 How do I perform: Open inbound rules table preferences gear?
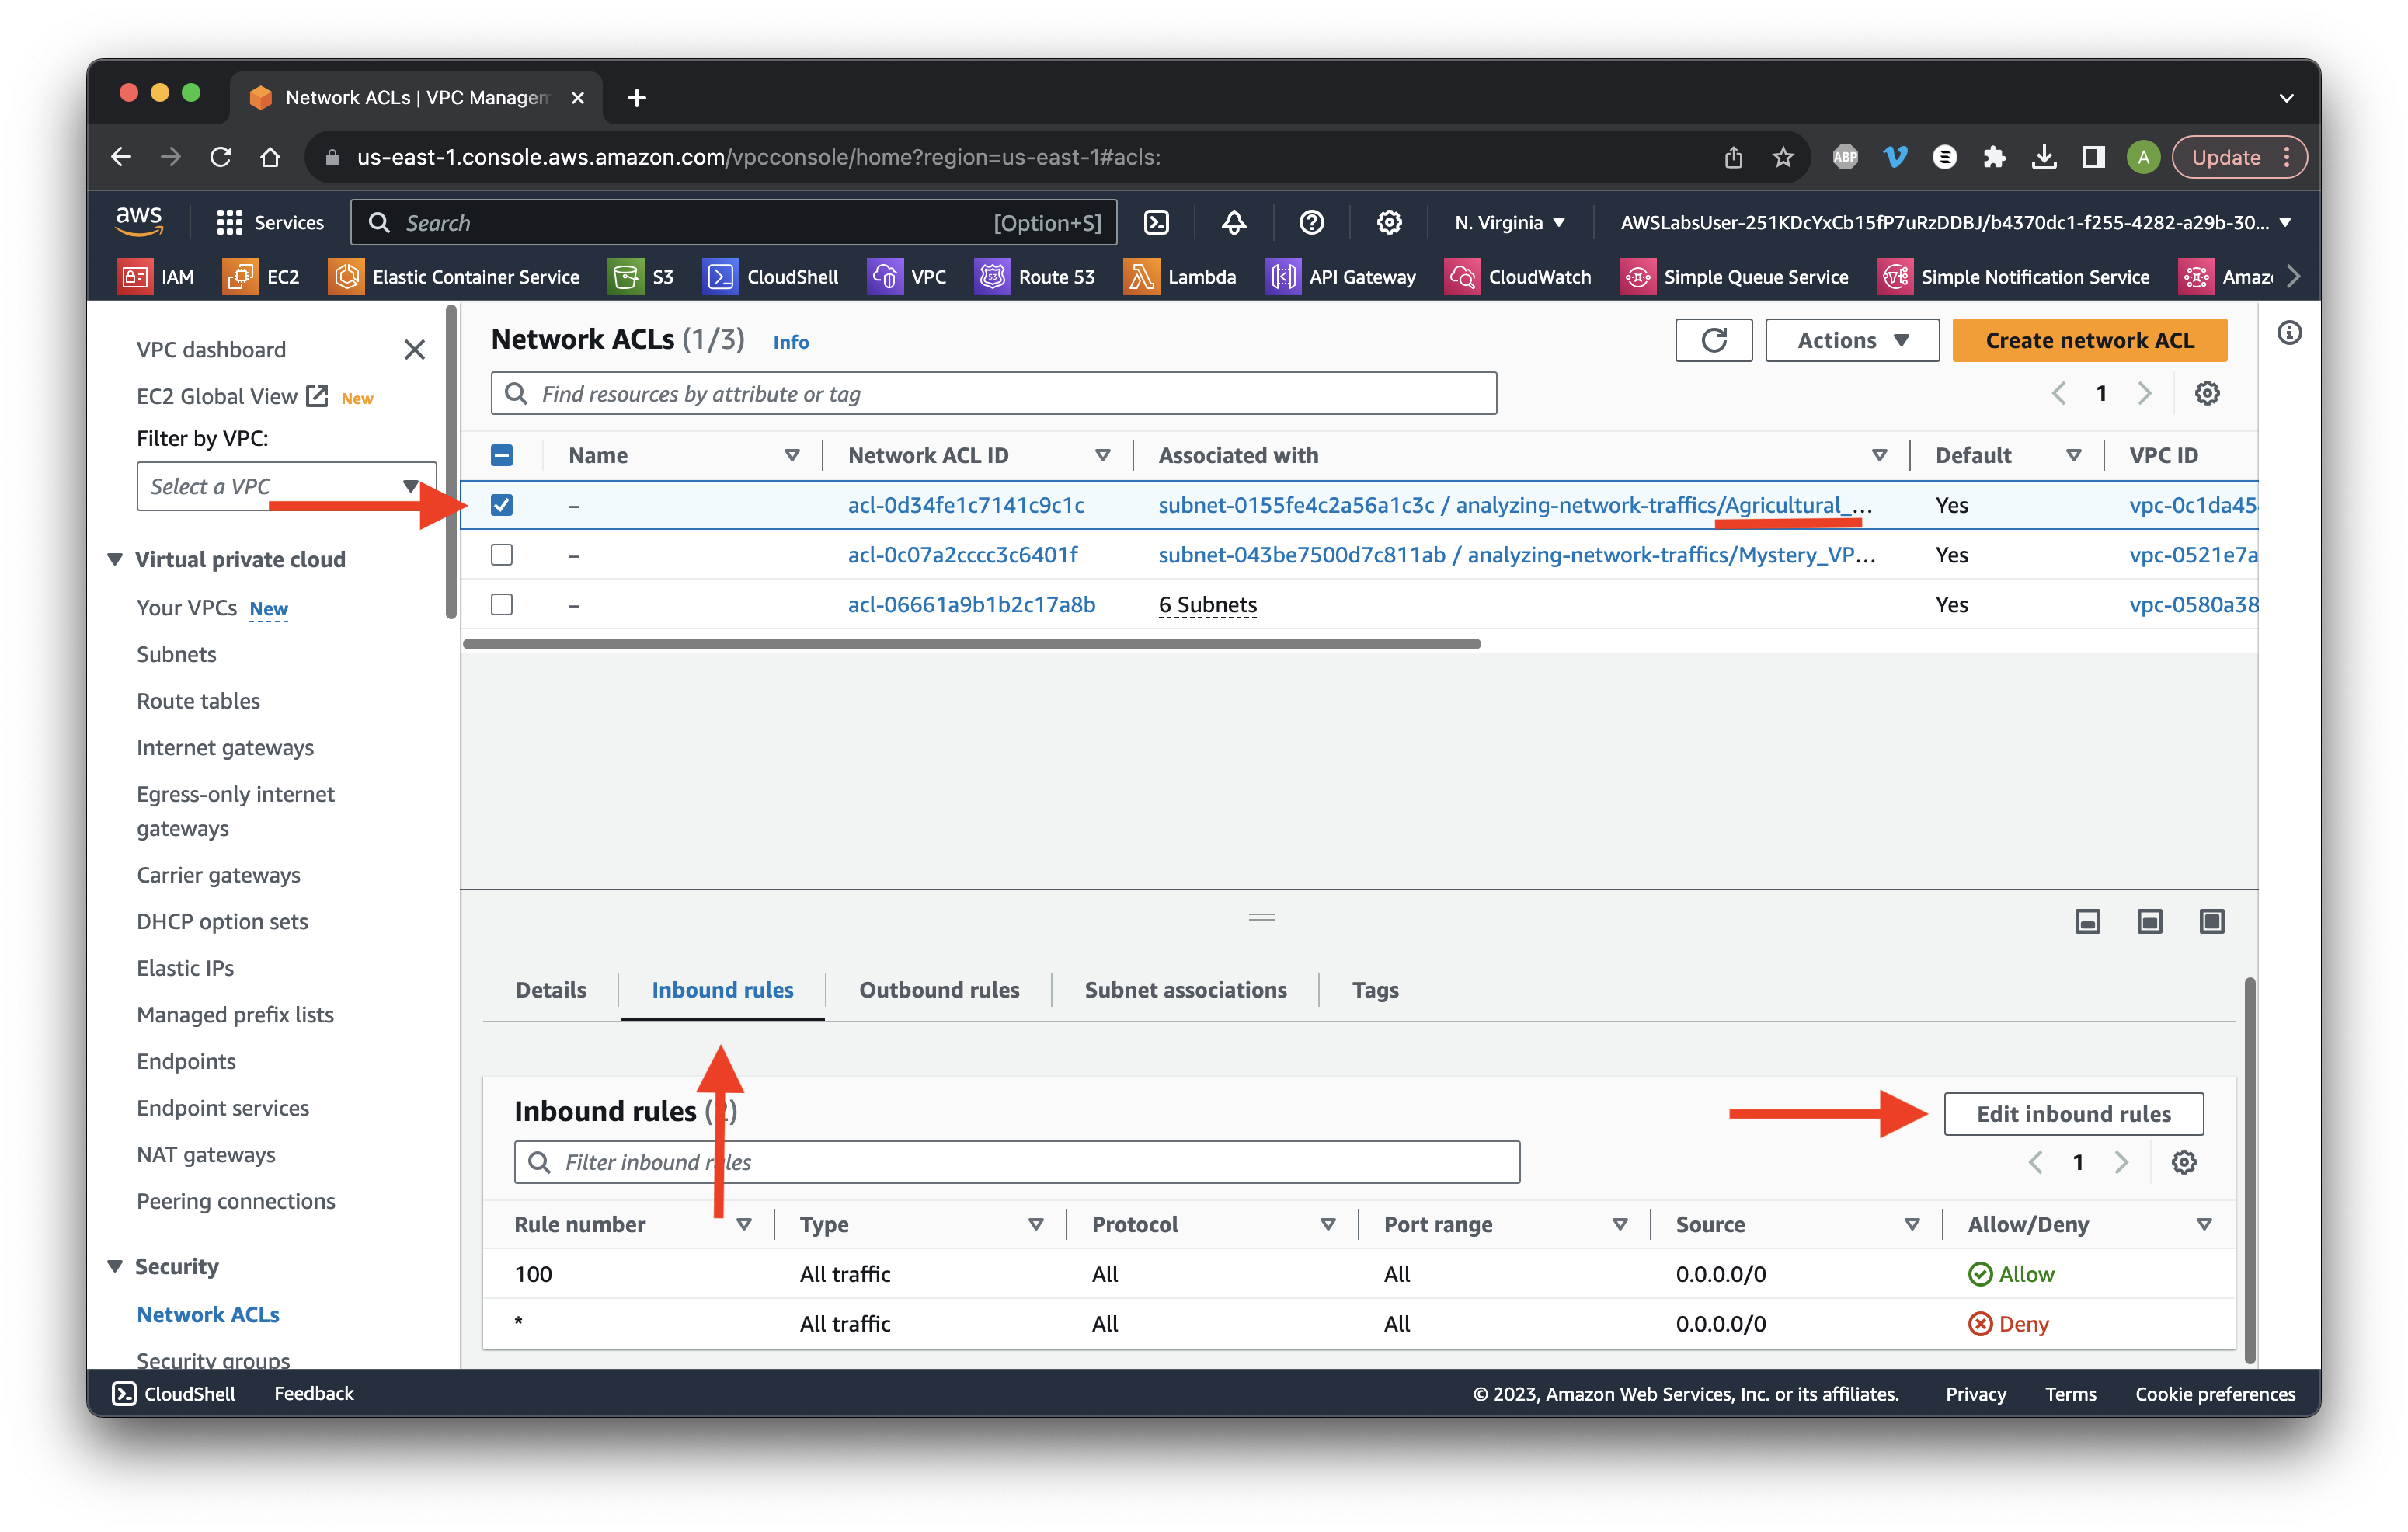click(2184, 1162)
